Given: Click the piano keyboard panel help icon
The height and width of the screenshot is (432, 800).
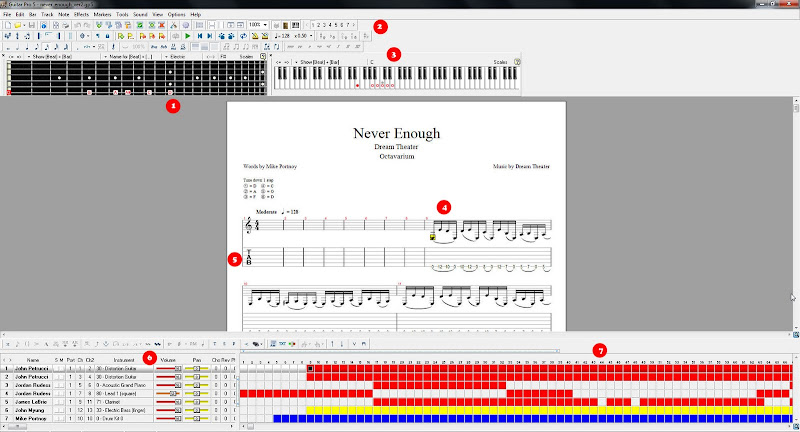Looking at the screenshot, I should pos(517,62).
